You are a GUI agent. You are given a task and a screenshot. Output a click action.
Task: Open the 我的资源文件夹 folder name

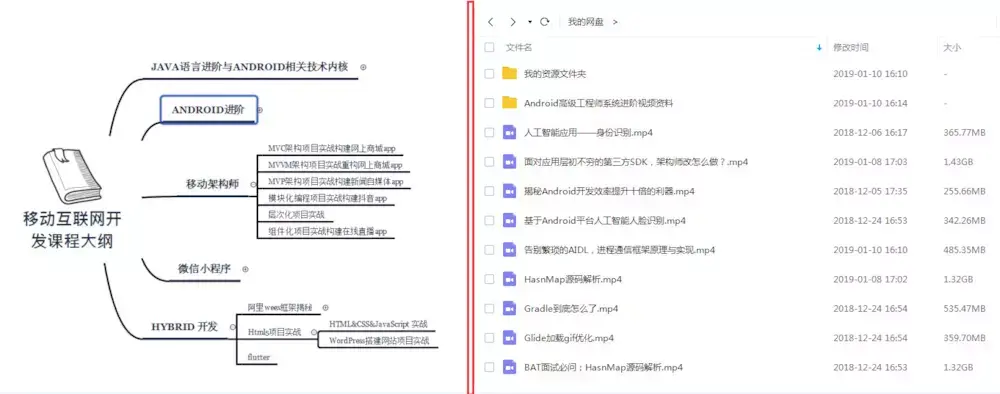pyautogui.click(x=555, y=74)
